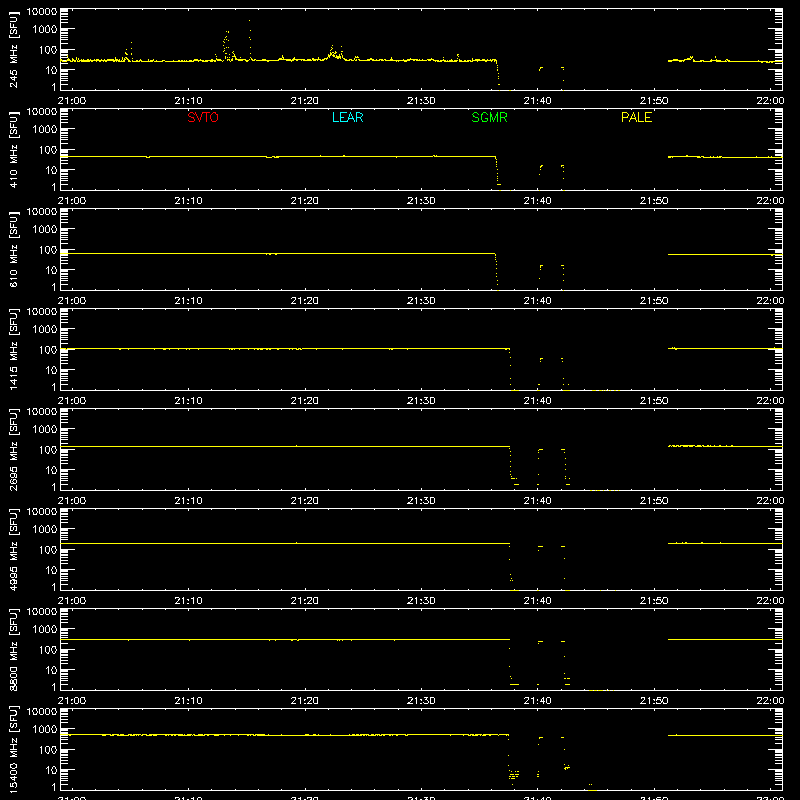Viewport: 800px width, 800px height.
Task: Click the 10000 tick on 4995 MHz axis
Action: (42, 512)
